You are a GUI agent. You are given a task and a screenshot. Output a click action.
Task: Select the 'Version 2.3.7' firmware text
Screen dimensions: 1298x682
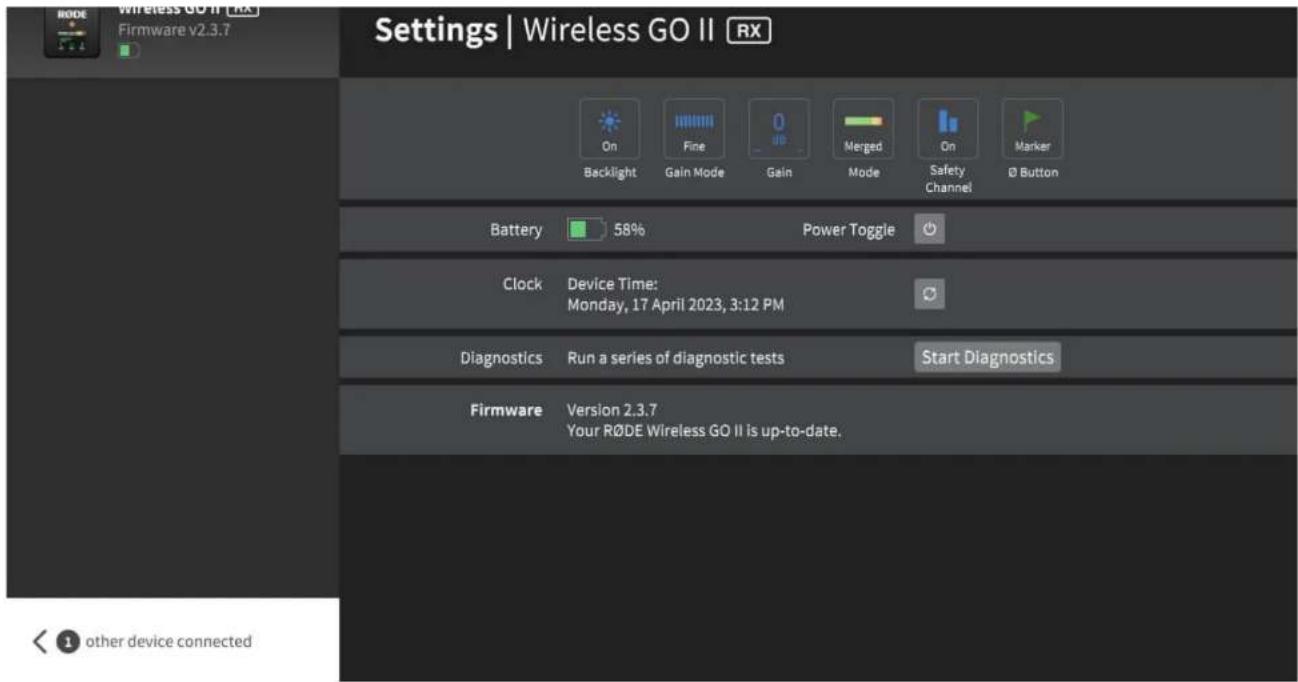pos(612,410)
